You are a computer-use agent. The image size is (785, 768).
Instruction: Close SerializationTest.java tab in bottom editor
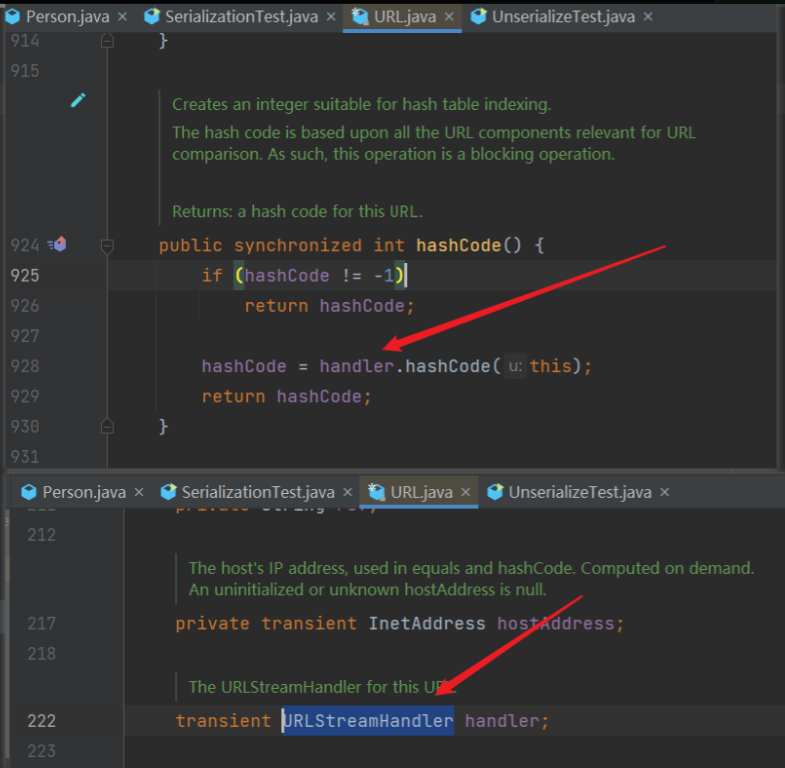pyautogui.click(x=347, y=492)
